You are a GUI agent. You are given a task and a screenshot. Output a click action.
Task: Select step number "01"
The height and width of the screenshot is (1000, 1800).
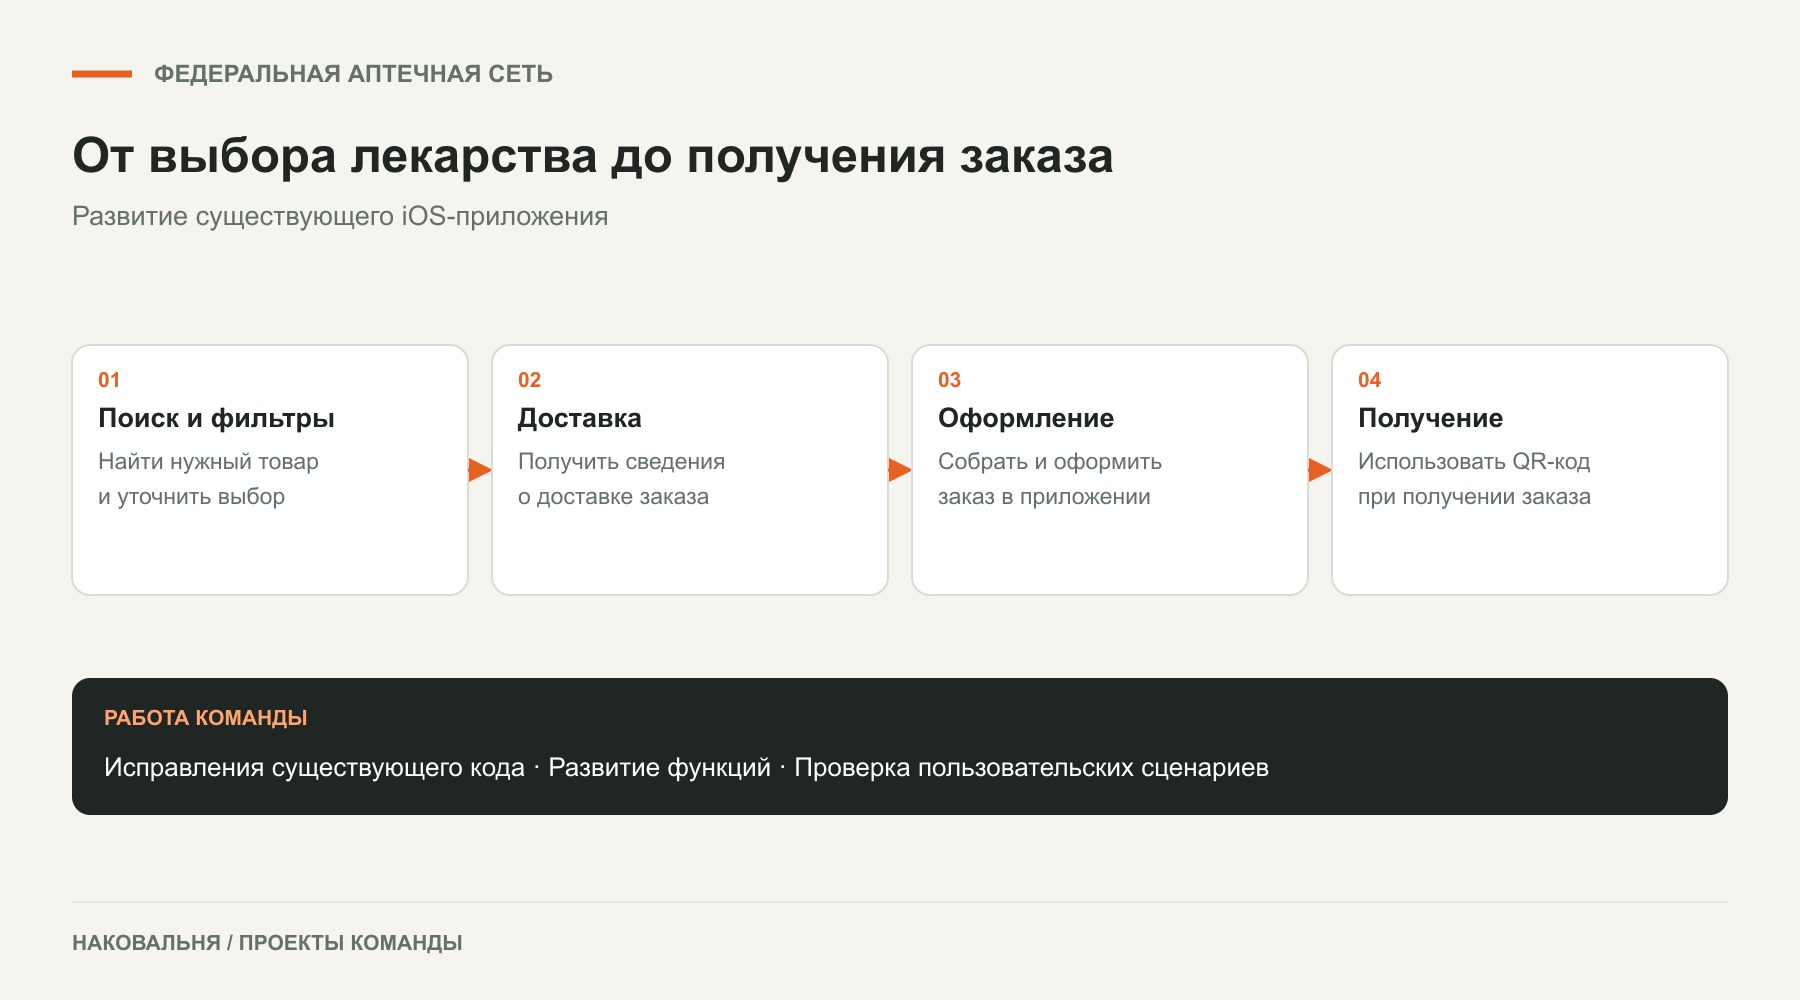109,380
